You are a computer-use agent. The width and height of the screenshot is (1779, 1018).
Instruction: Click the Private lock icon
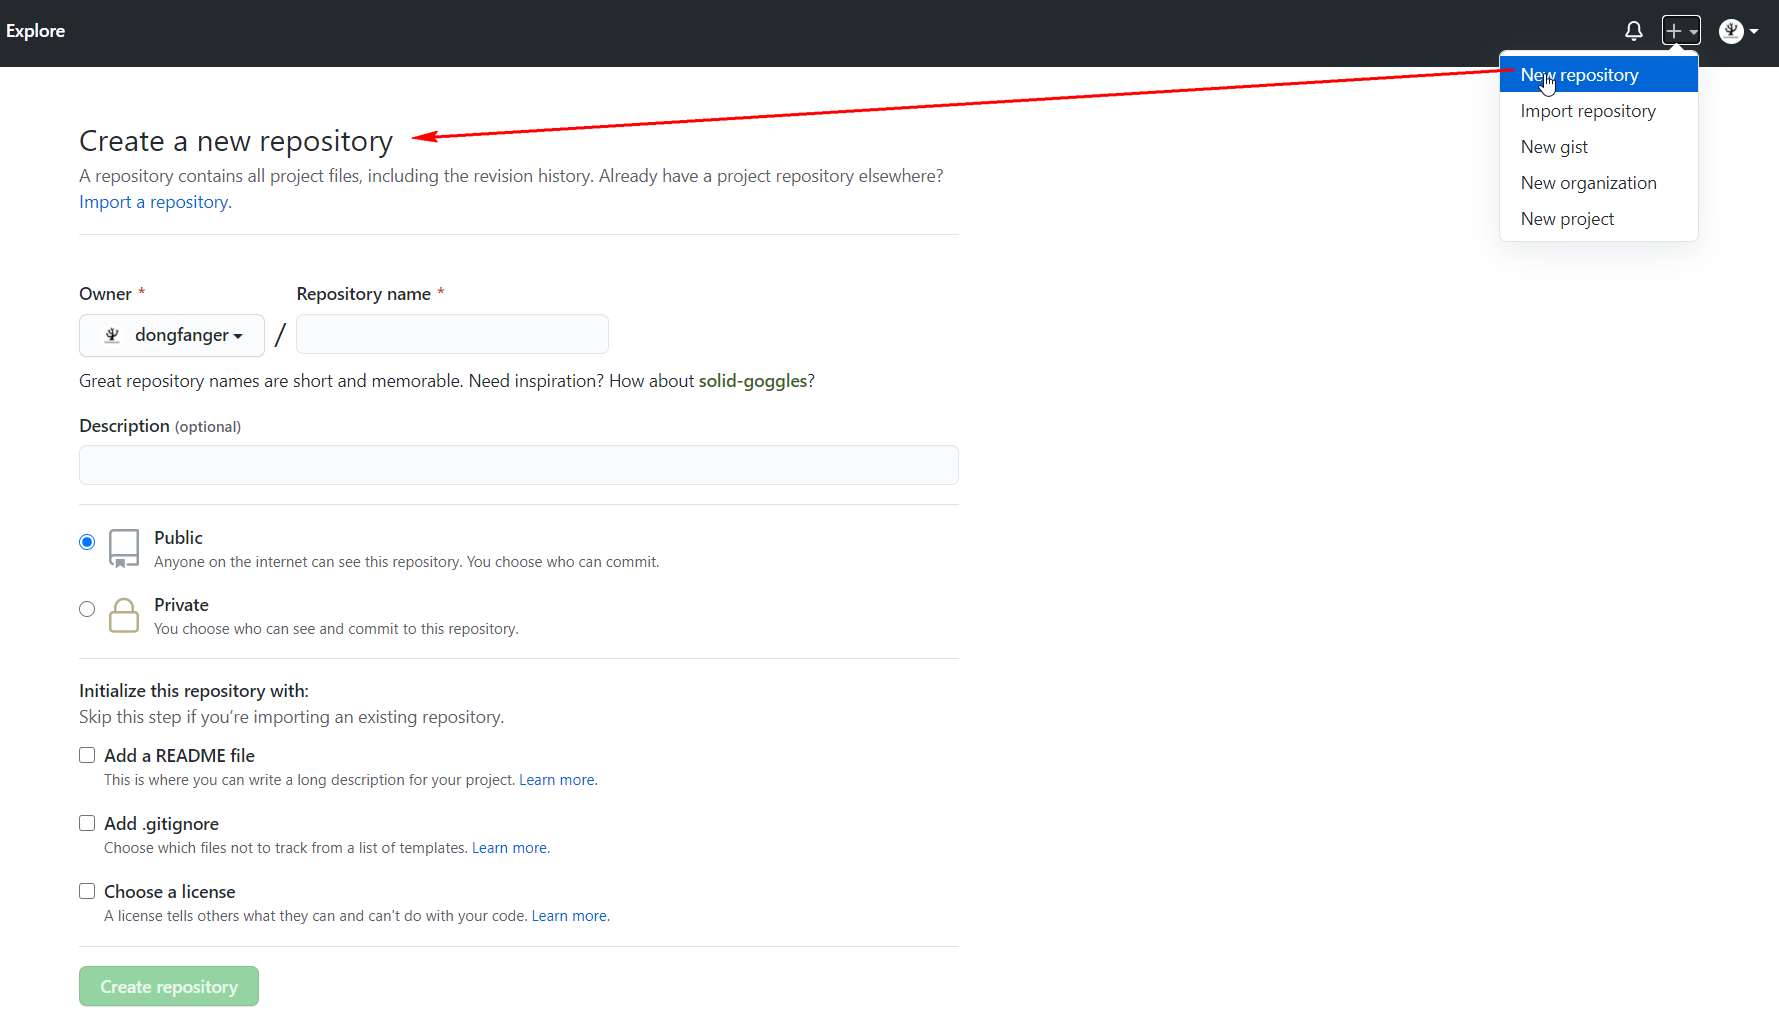tap(124, 615)
